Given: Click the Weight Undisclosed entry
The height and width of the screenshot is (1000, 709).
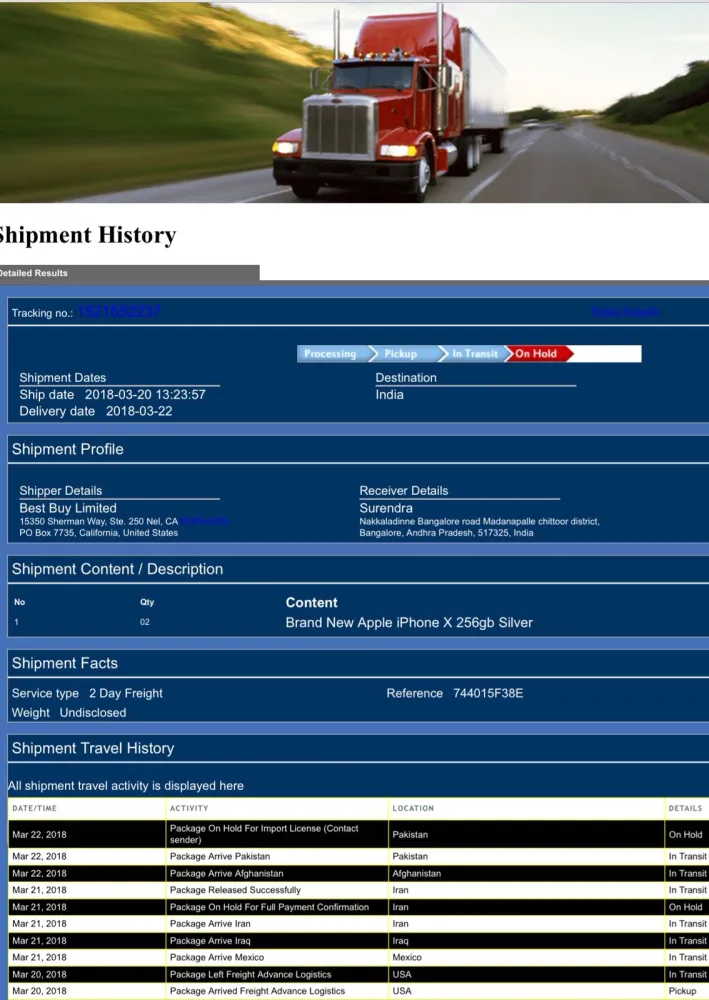Looking at the screenshot, I should coord(69,713).
